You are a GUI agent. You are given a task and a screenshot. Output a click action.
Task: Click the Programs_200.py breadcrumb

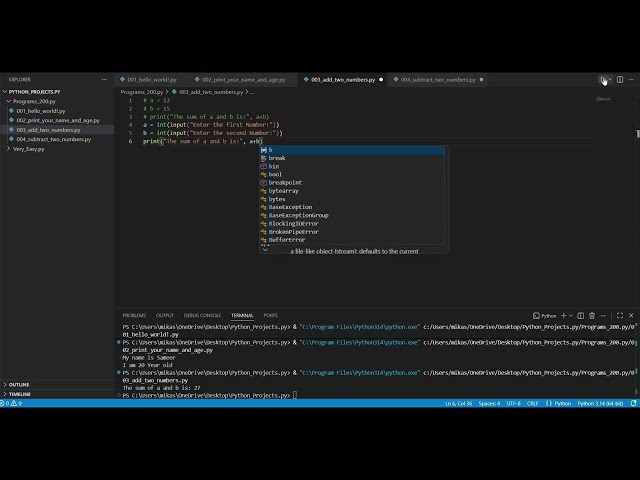point(142,92)
